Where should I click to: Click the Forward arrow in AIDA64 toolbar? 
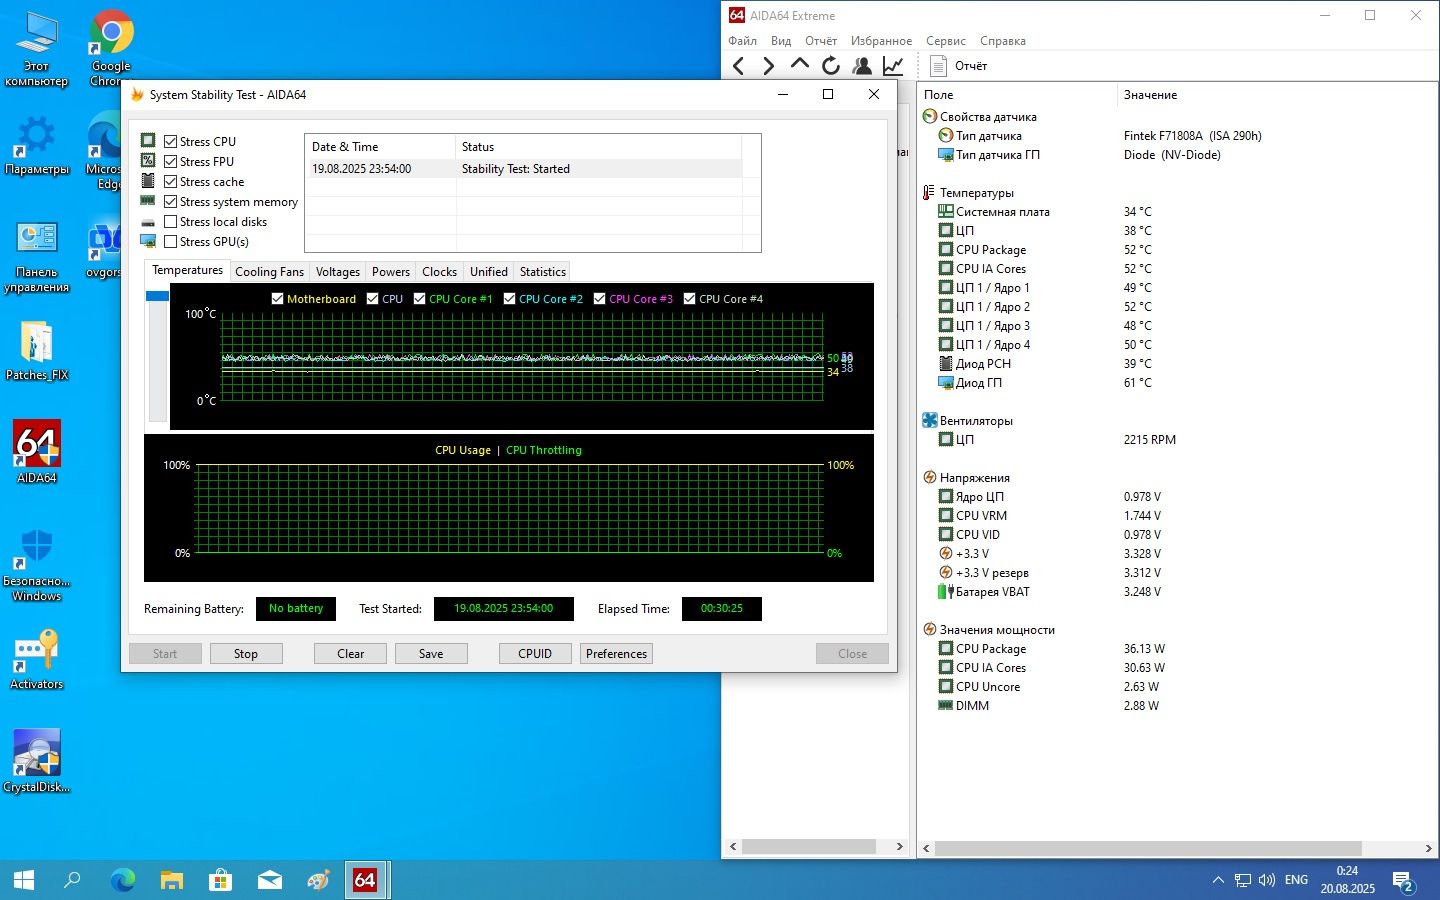pyautogui.click(x=768, y=66)
